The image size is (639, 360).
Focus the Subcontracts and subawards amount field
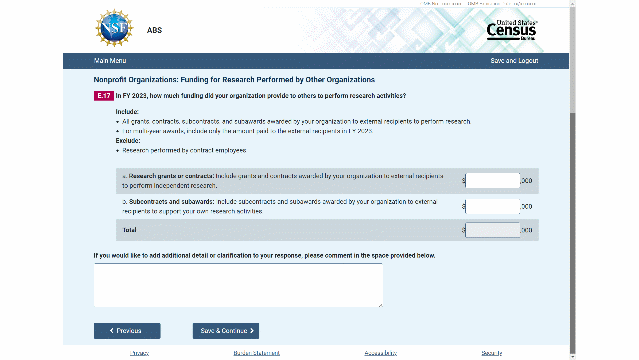(x=492, y=206)
